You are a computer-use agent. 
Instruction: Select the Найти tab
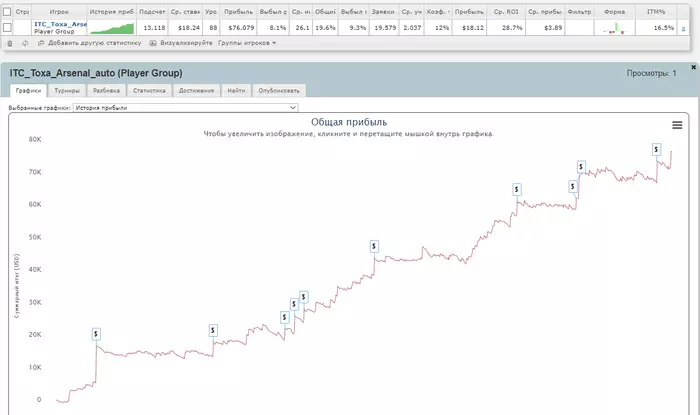pos(236,91)
